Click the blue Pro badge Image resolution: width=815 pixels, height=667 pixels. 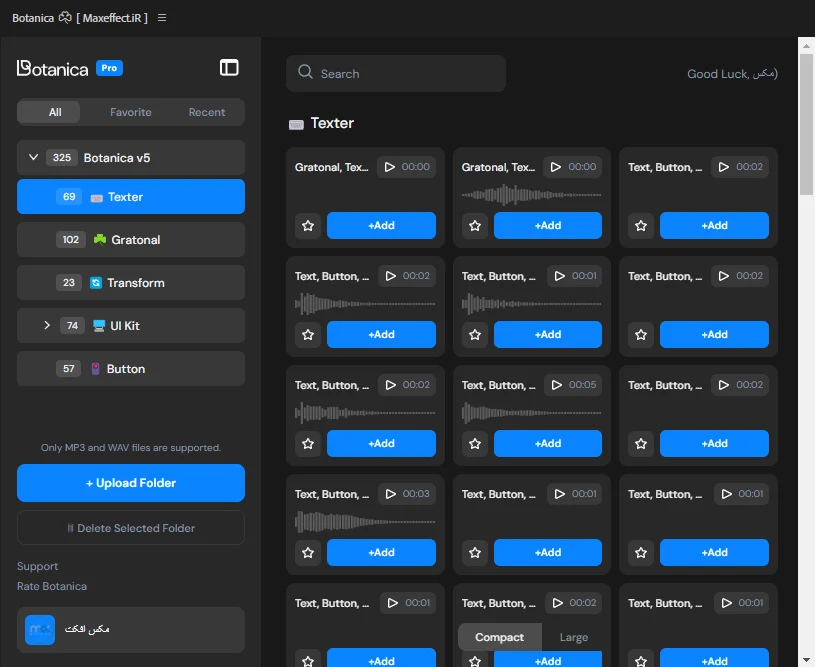(109, 68)
